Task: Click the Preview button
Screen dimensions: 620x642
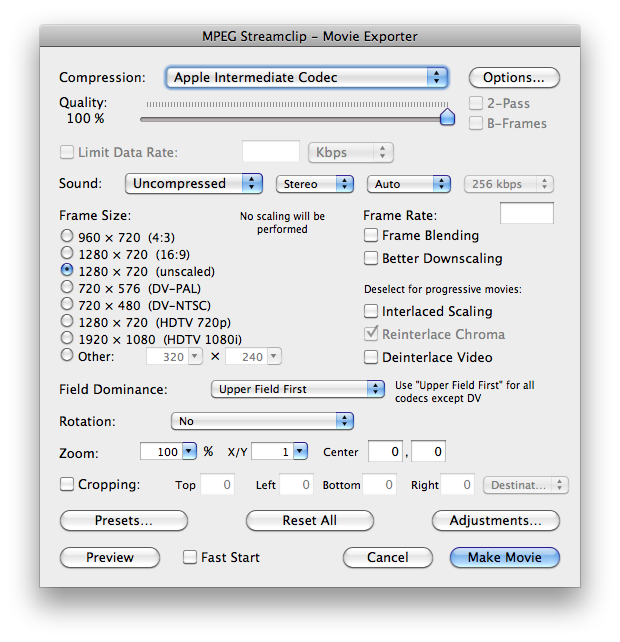Action: [110, 557]
